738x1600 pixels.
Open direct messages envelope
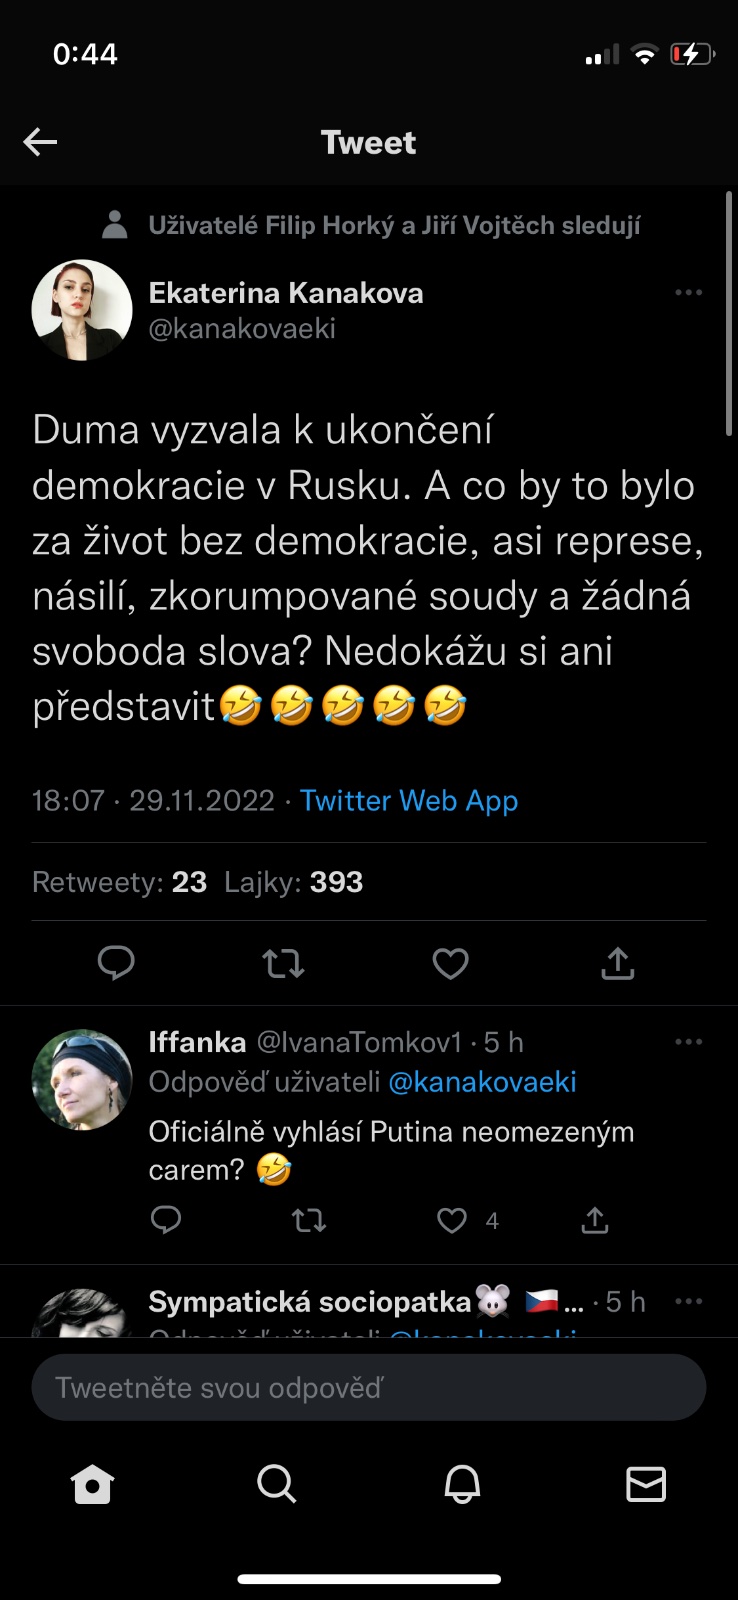645,1484
